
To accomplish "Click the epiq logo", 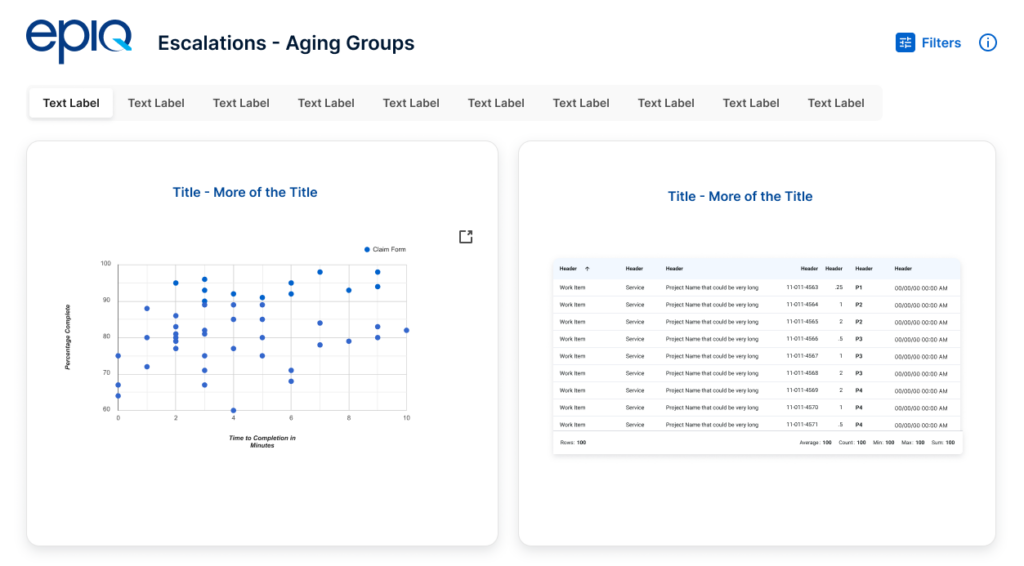I will pos(79,40).
